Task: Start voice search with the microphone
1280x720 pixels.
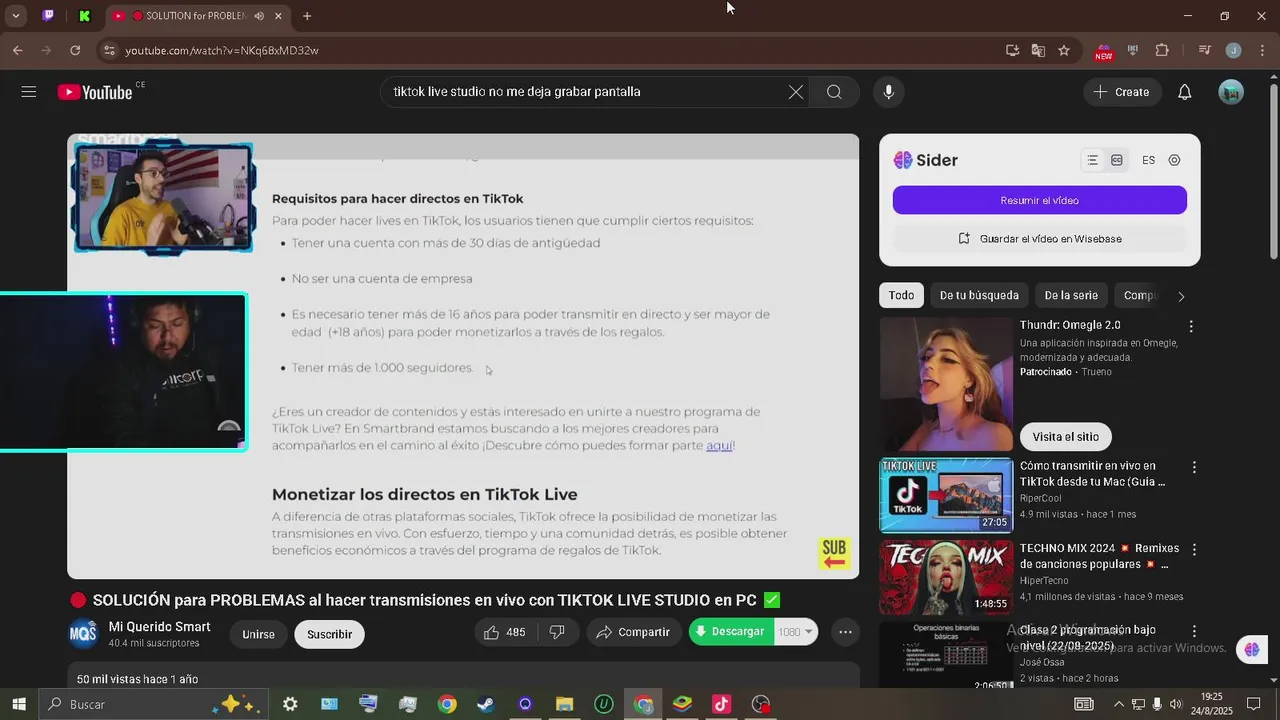Action: [888, 92]
